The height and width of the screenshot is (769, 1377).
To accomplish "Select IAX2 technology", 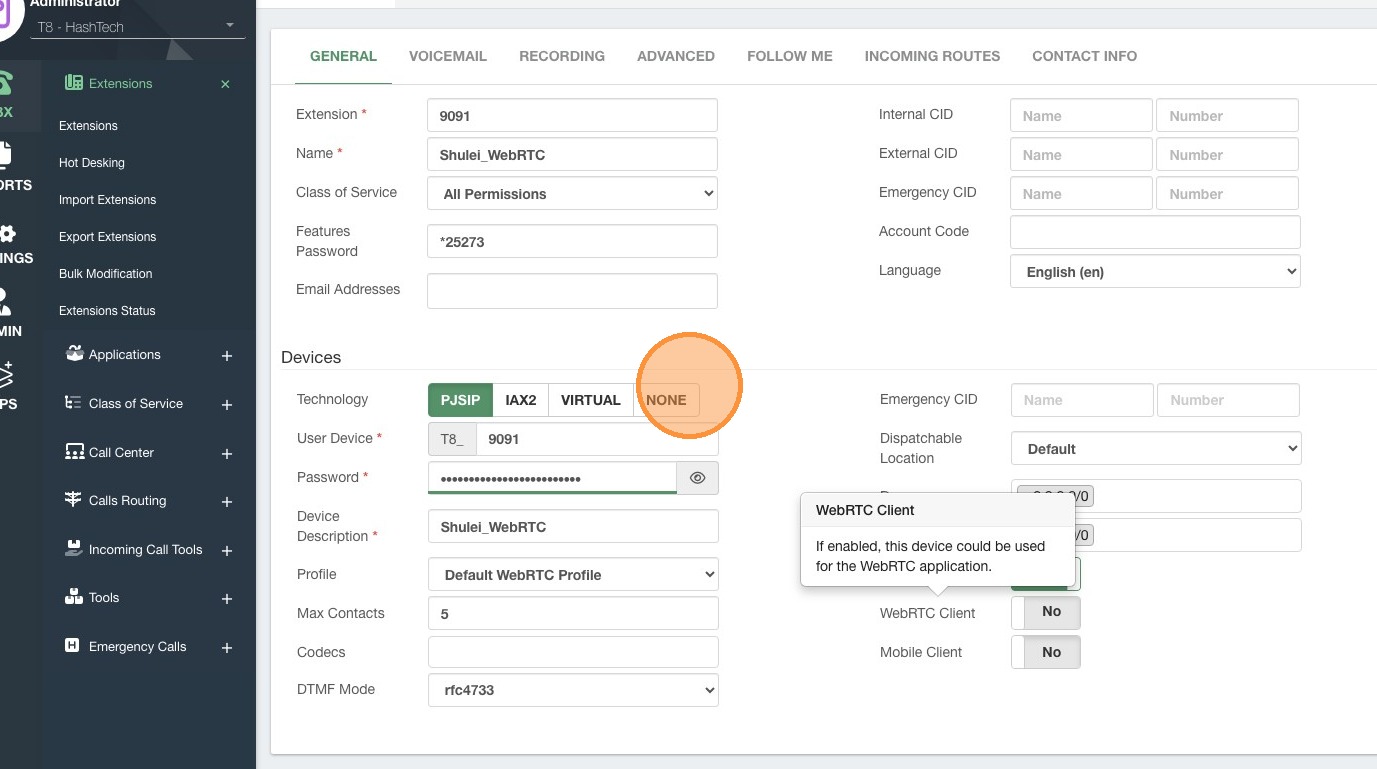I will point(520,400).
